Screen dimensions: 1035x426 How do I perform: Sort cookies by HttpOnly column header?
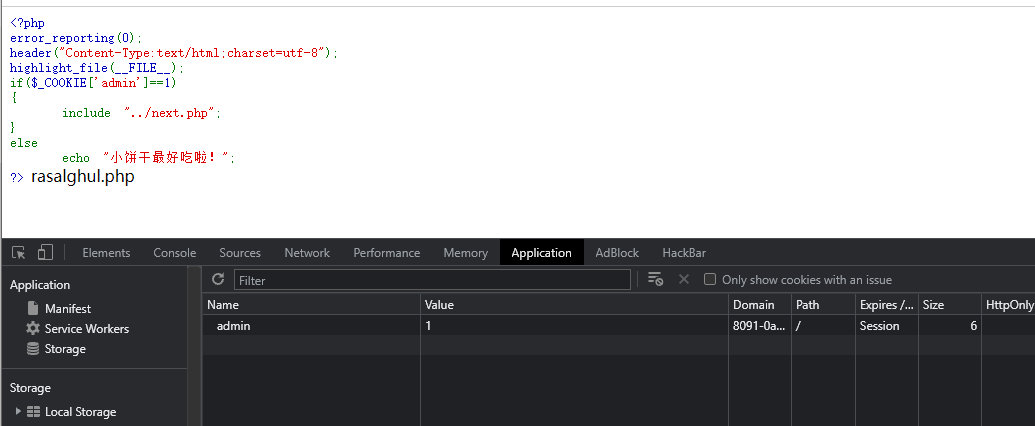coord(1009,304)
